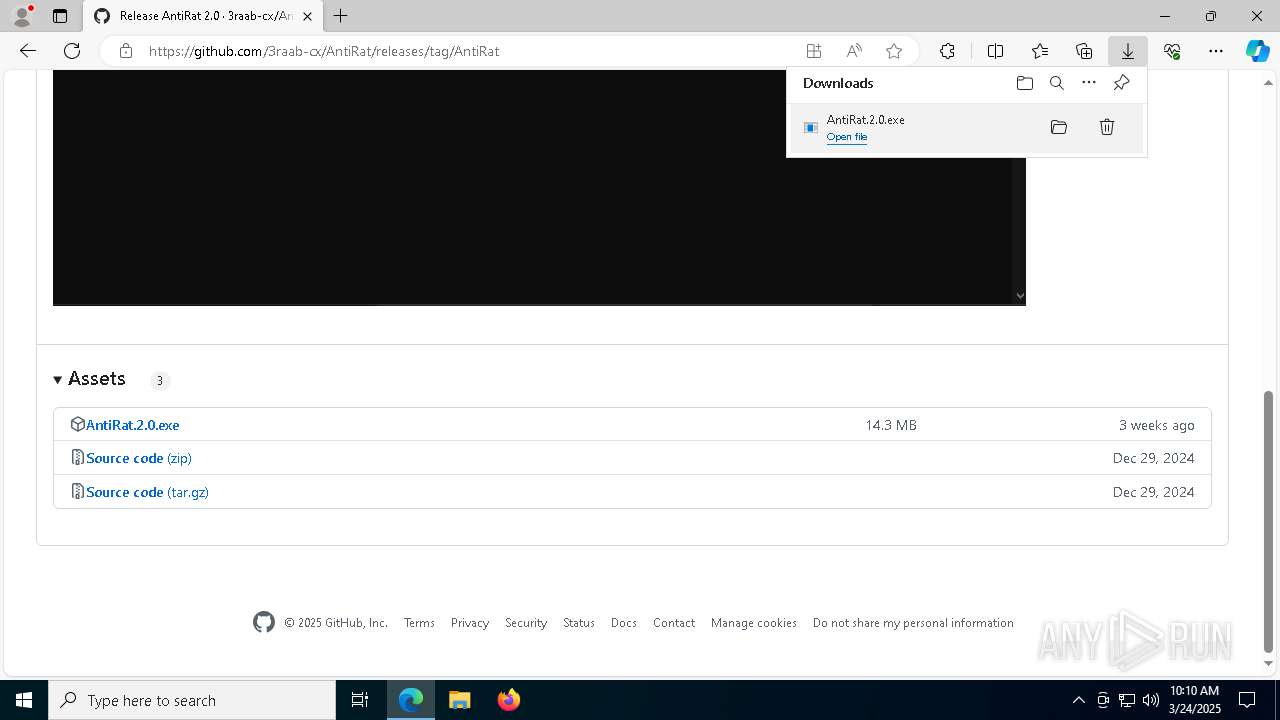Open the Edge profile icon
Image resolution: width=1280 pixels, height=720 pixels.
click(x=21, y=16)
